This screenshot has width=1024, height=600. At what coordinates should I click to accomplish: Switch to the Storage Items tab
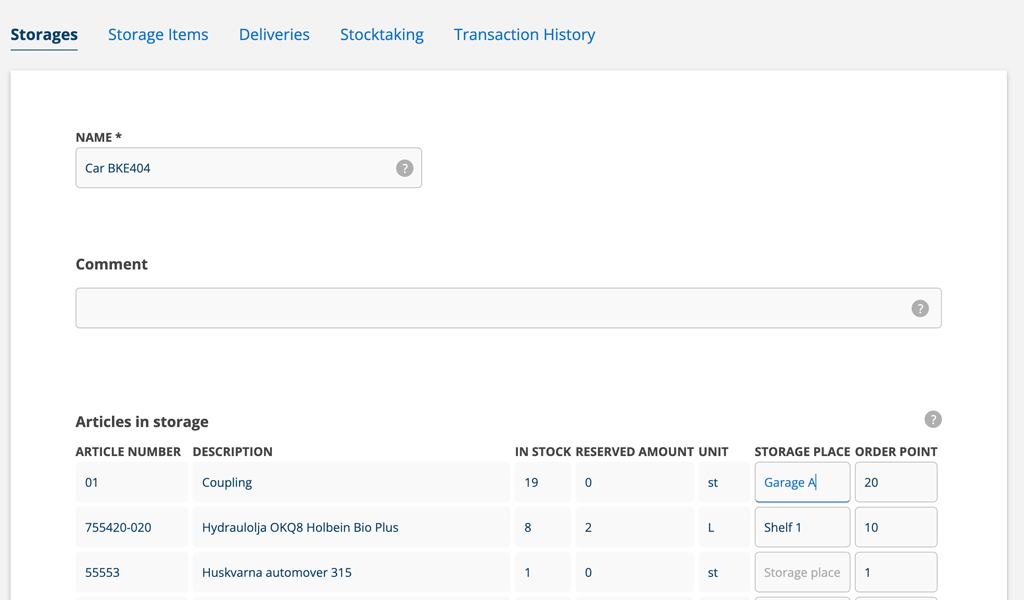click(158, 35)
